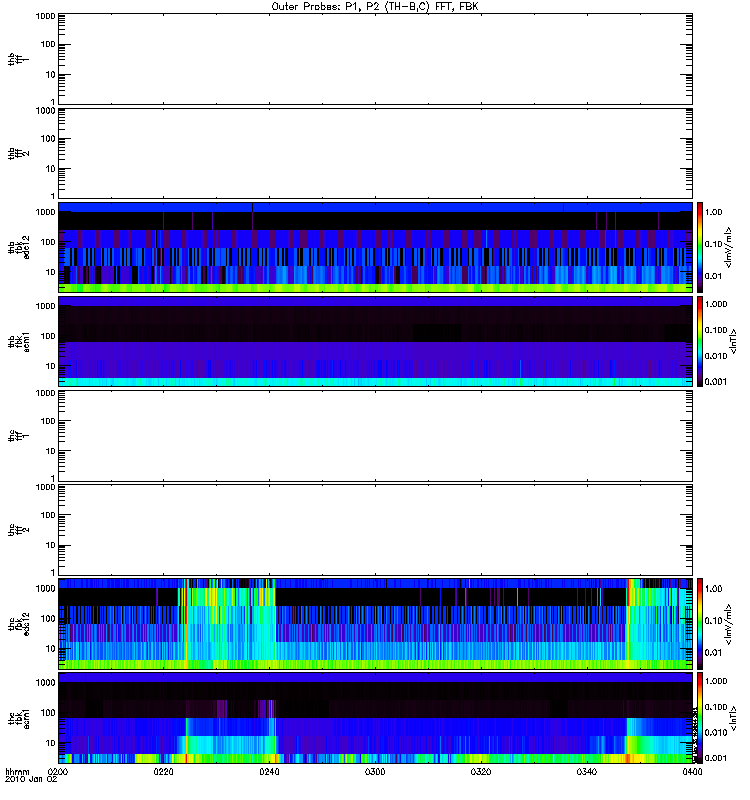Click the 0.01 value on thb edc12 color bar

713,276
